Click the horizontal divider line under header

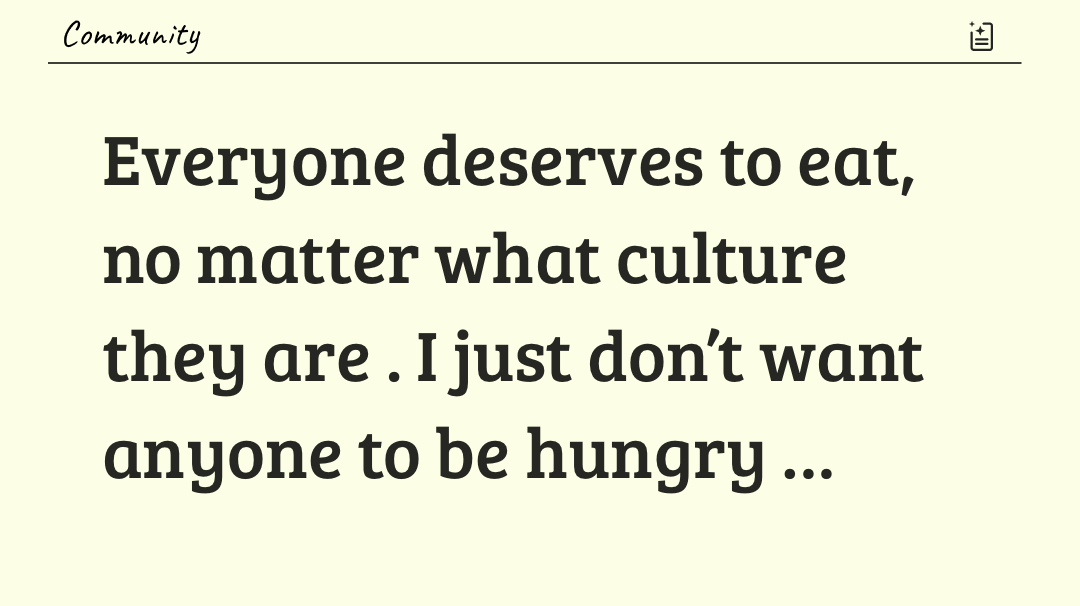(x=534, y=63)
